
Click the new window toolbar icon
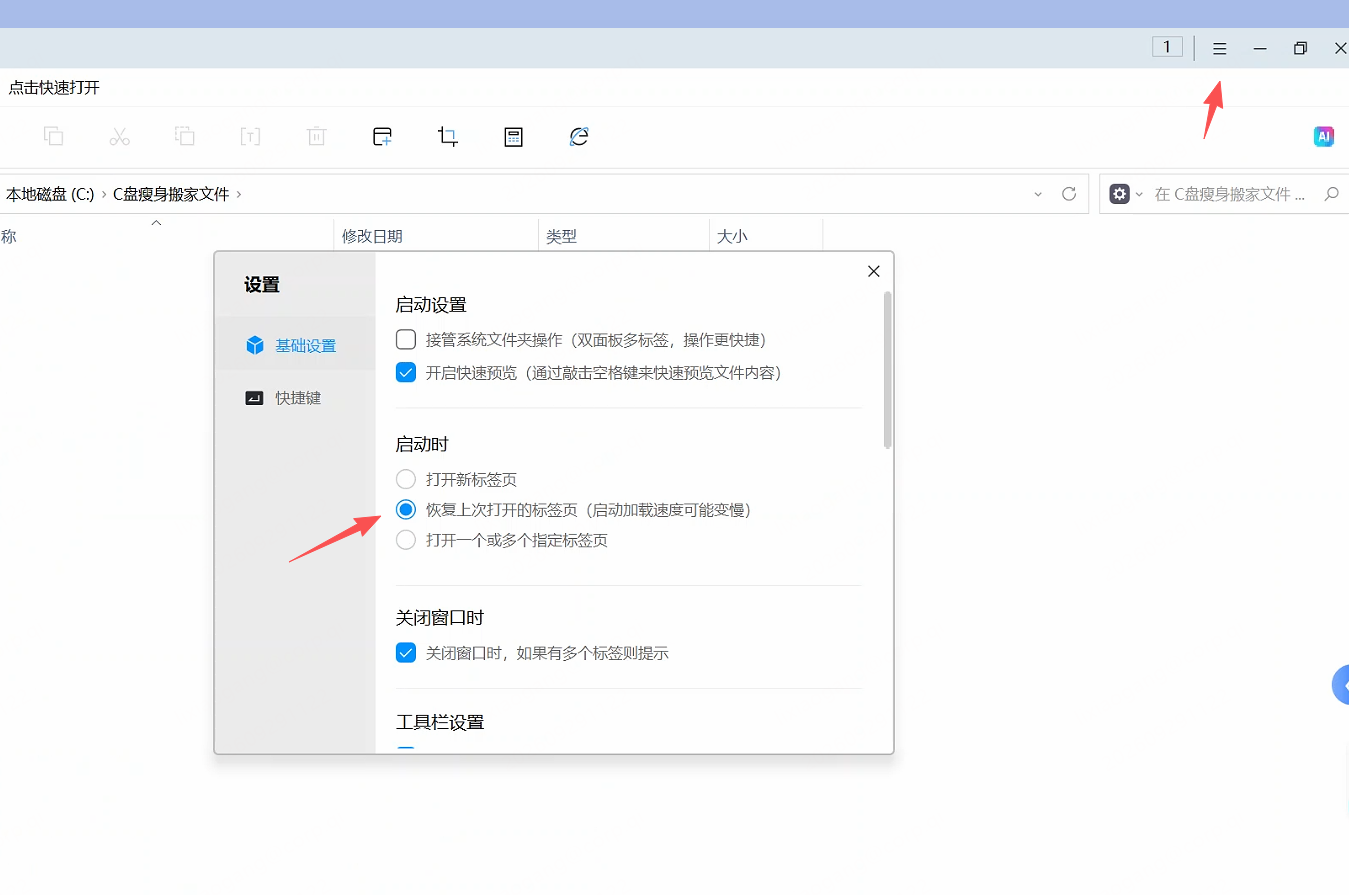pos(382,137)
